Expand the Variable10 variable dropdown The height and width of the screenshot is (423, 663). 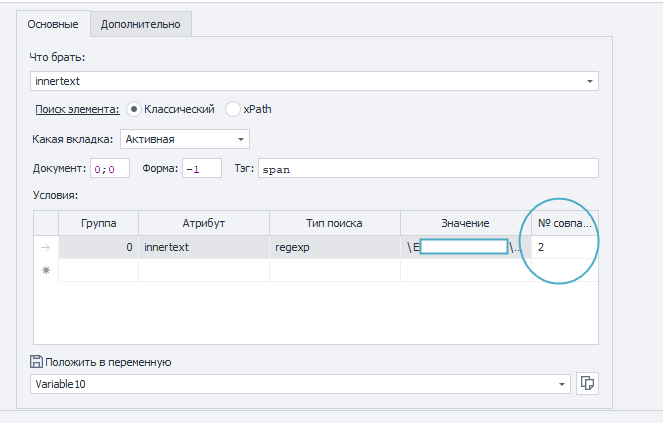(561, 383)
